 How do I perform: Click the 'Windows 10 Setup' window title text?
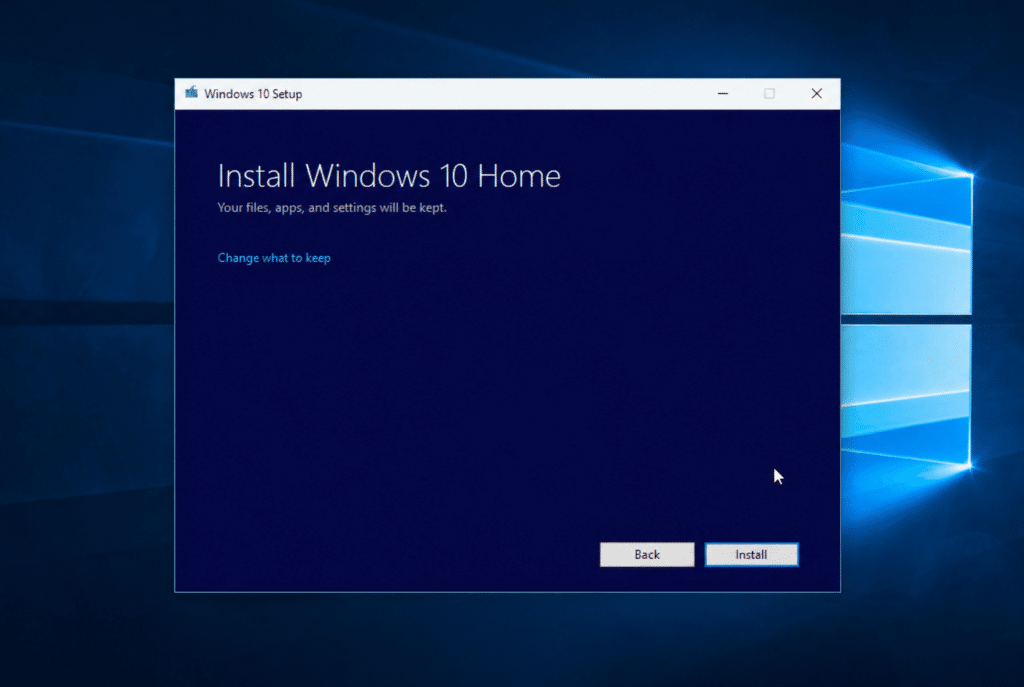[253, 94]
